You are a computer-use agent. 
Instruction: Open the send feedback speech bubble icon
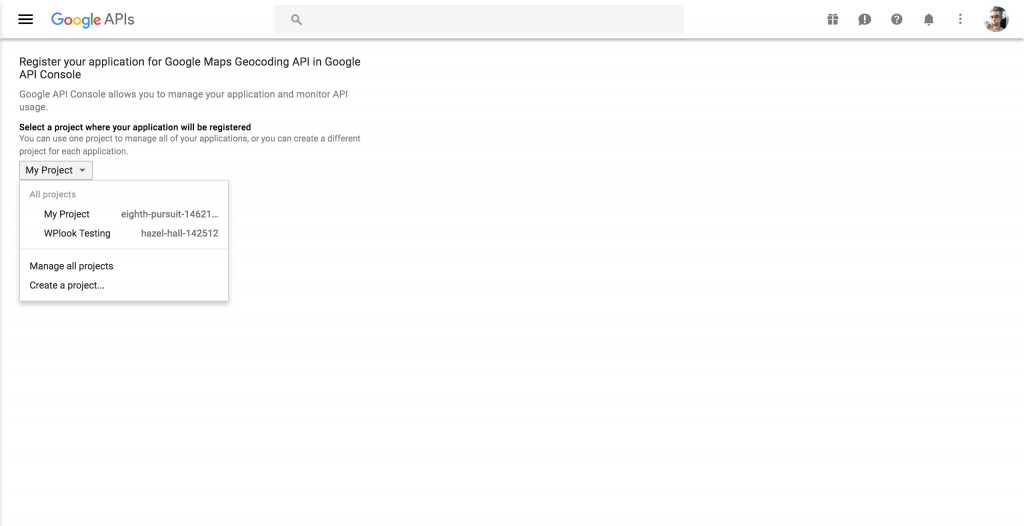pyautogui.click(x=864, y=19)
